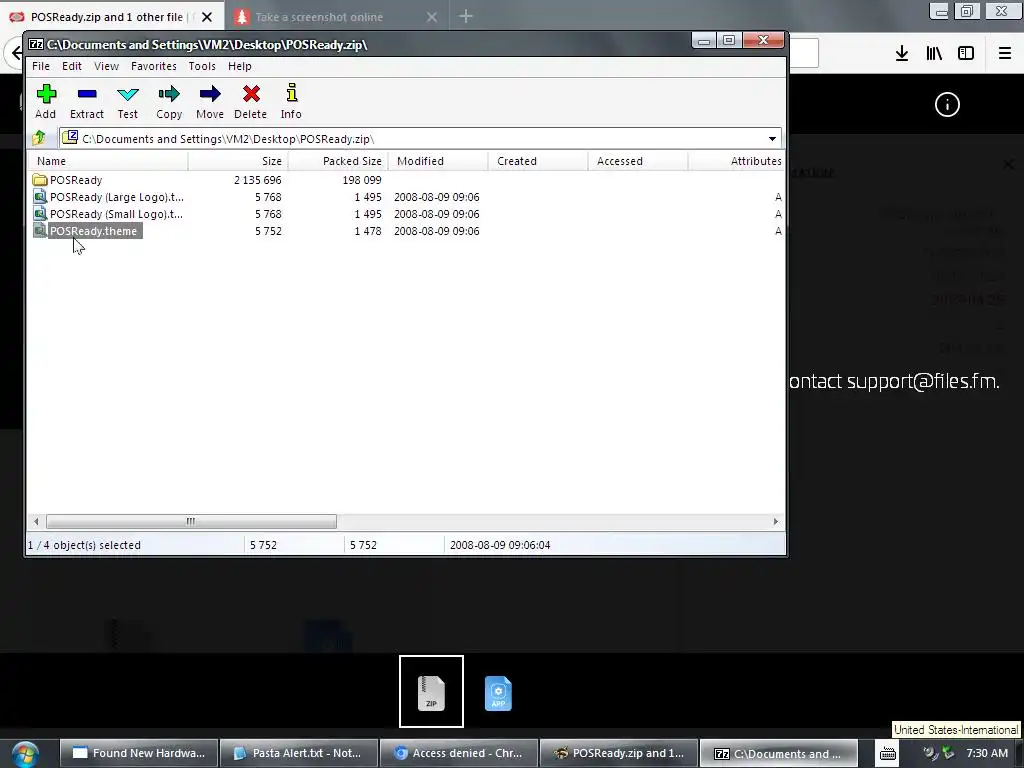This screenshot has height=768, width=1024.
Task: Click the info circle icon on files.fm page
Action: point(947,104)
